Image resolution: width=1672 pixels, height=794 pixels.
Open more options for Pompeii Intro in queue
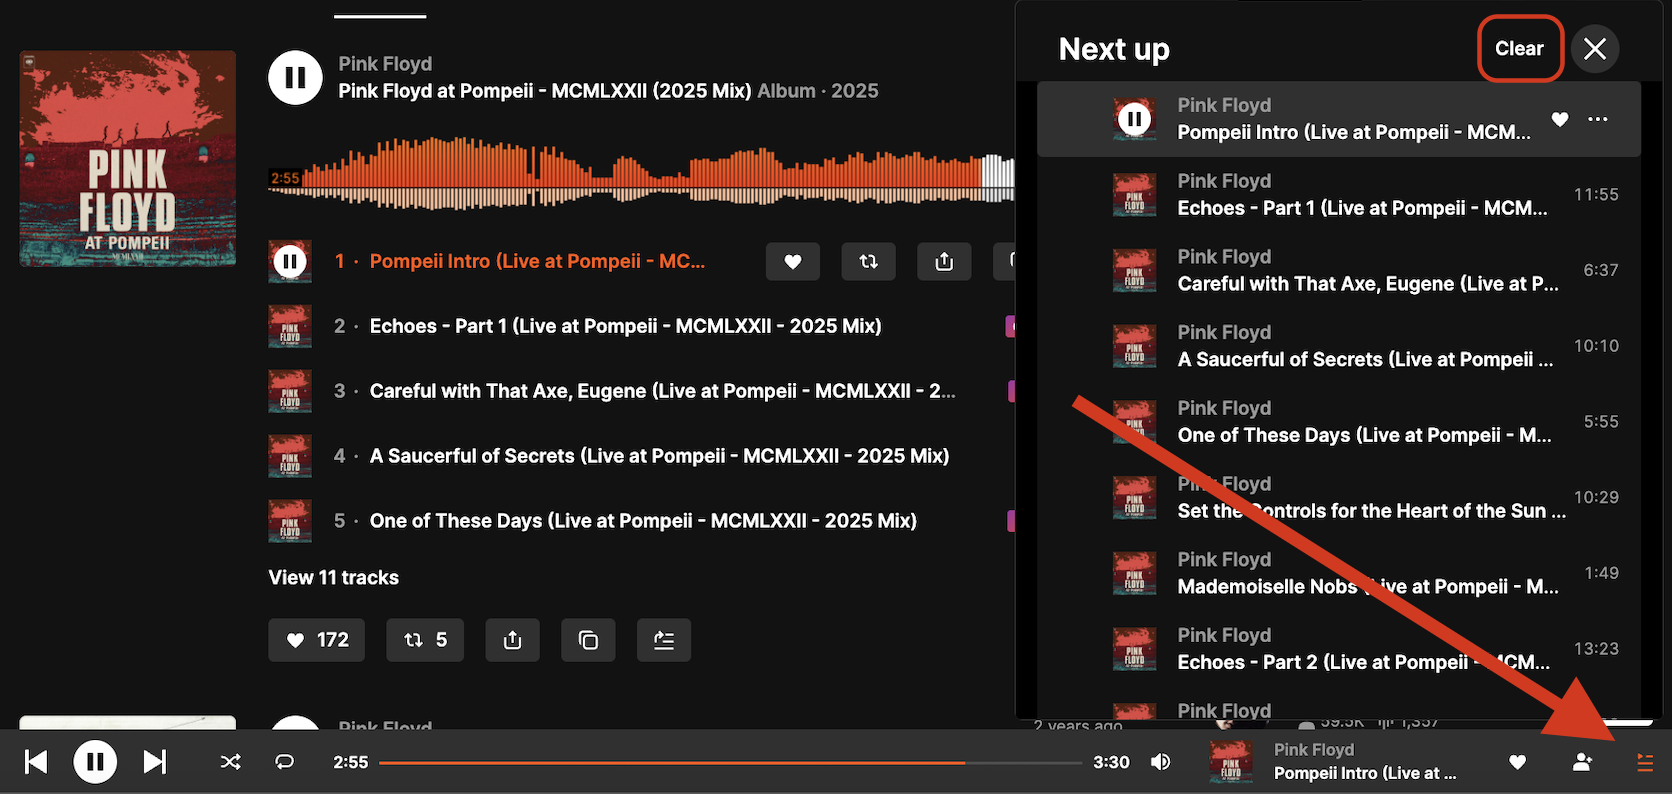click(x=1598, y=119)
